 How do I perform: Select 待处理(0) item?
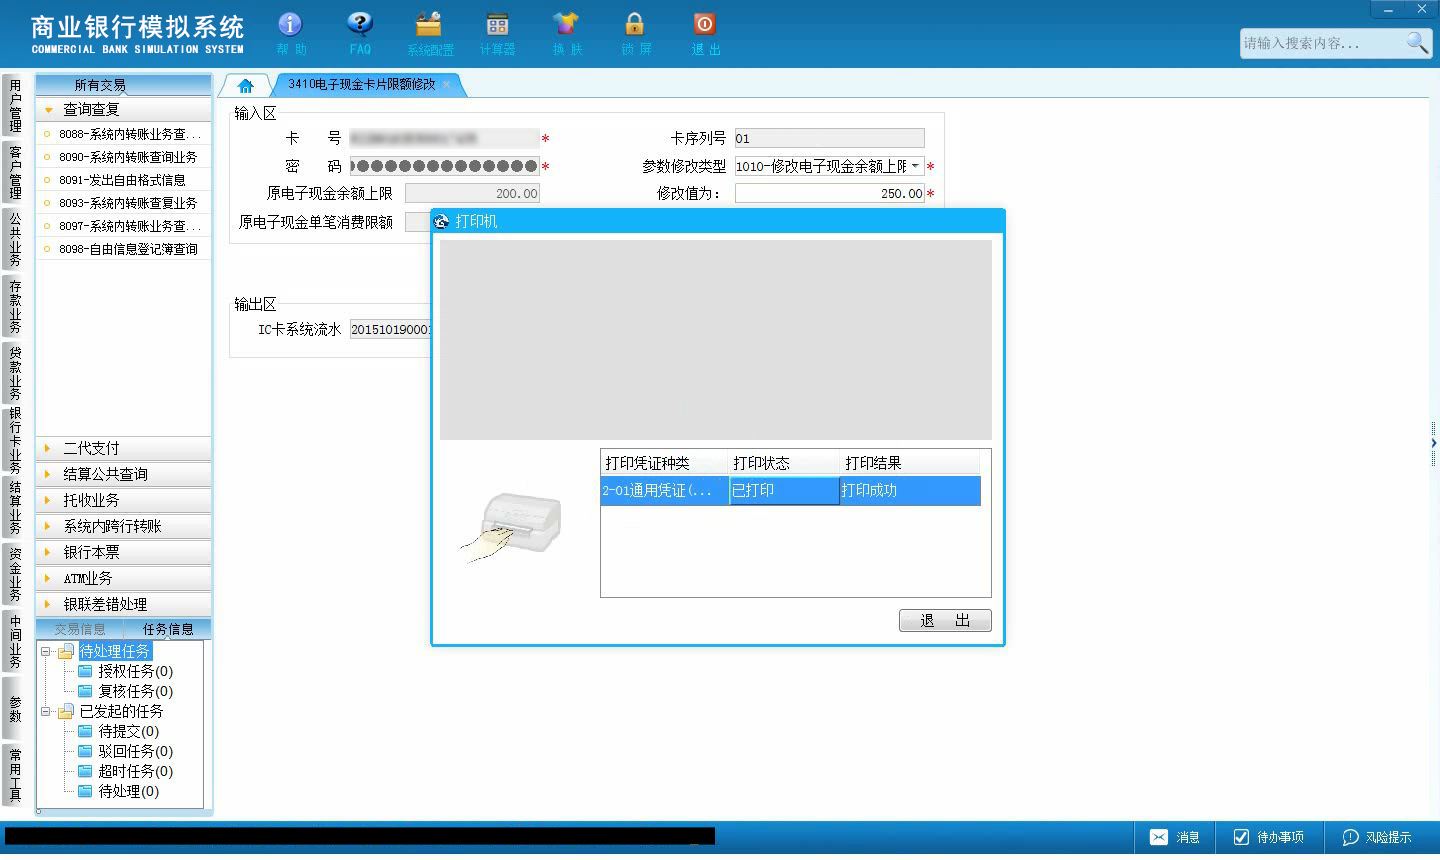[x=118, y=791]
